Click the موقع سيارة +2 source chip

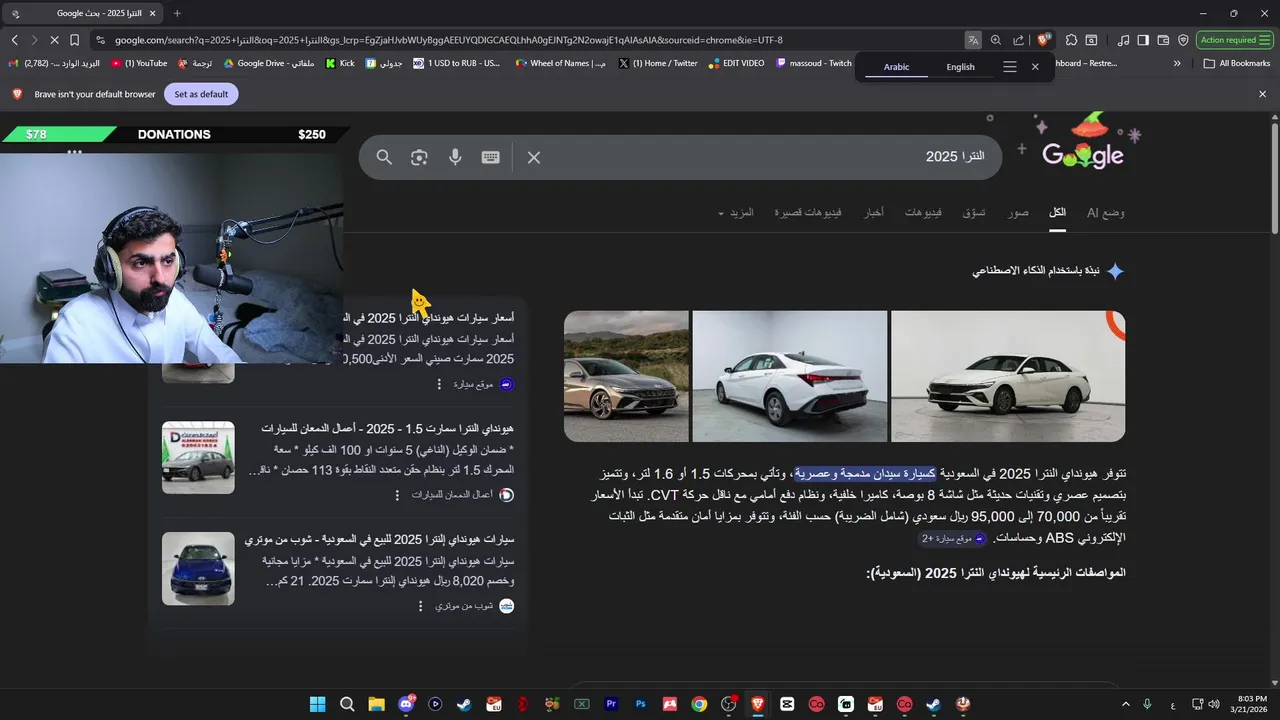click(953, 538)
